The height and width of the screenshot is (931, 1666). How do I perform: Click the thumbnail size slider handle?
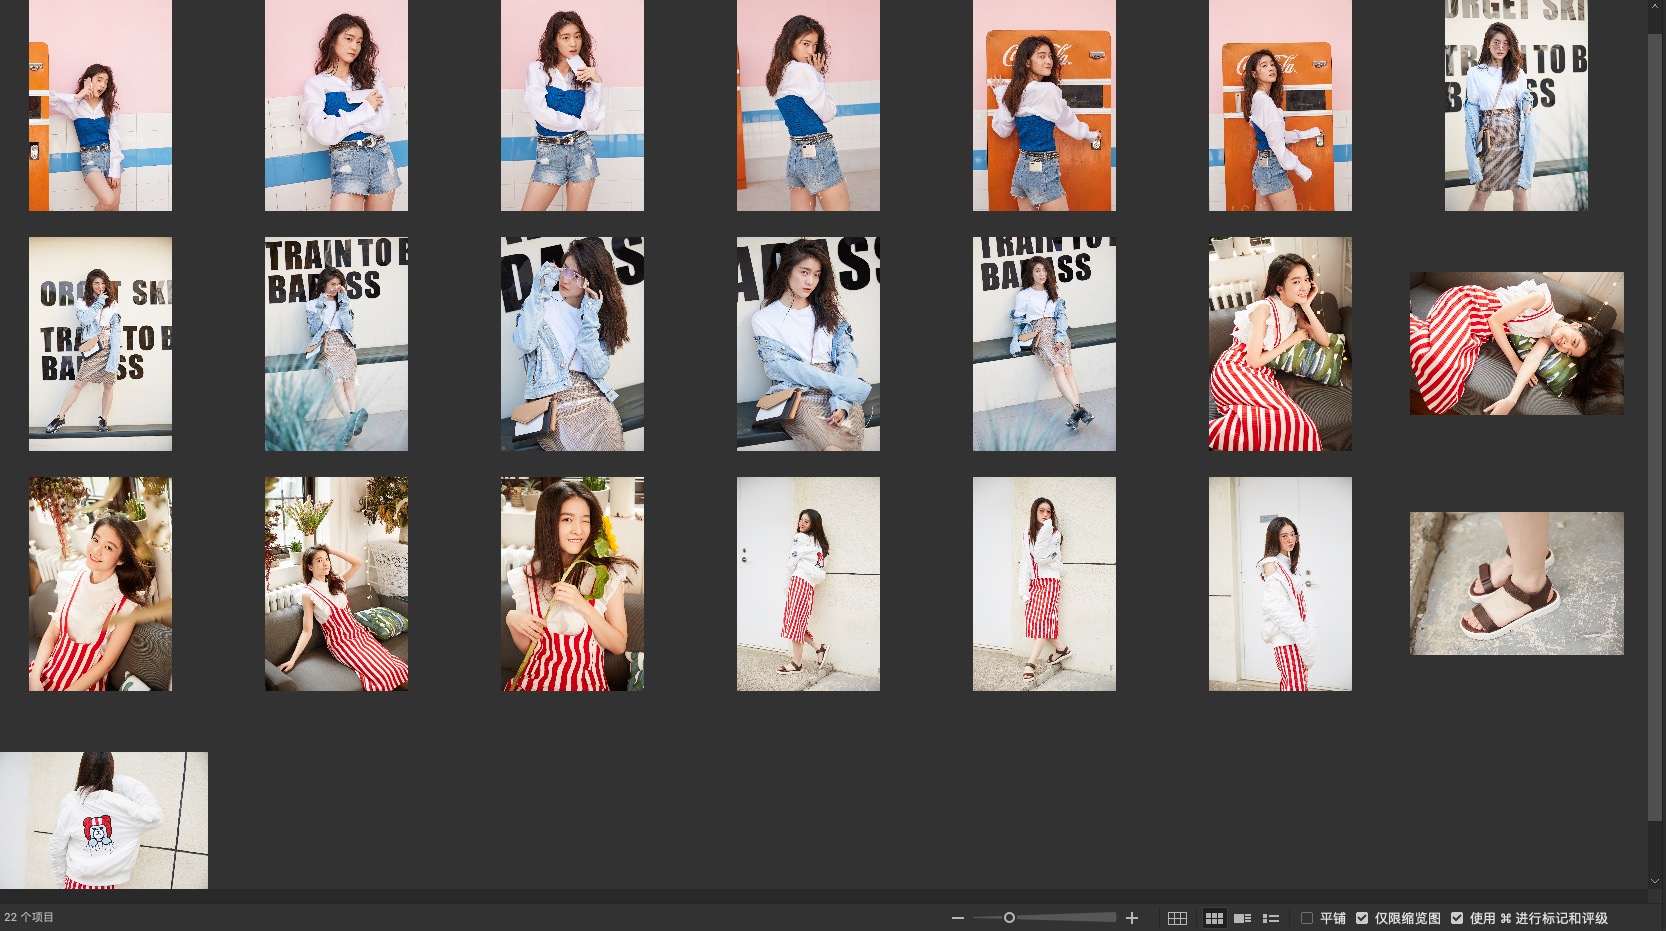(1009, 918)
